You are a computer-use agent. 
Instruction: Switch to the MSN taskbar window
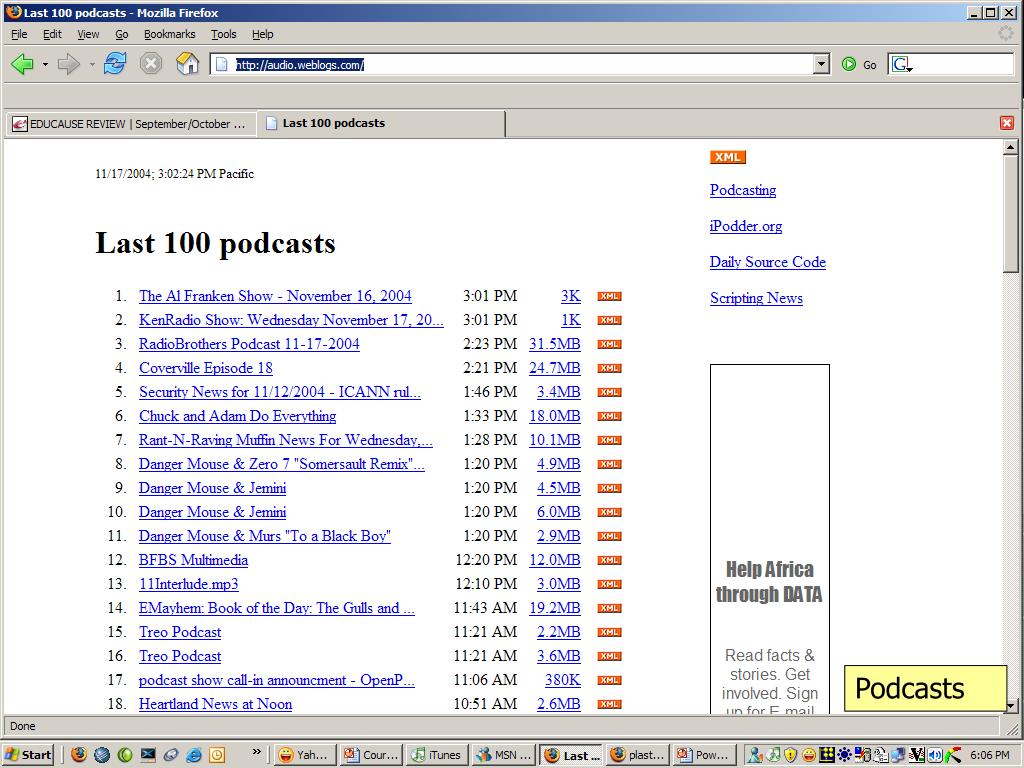505,755
